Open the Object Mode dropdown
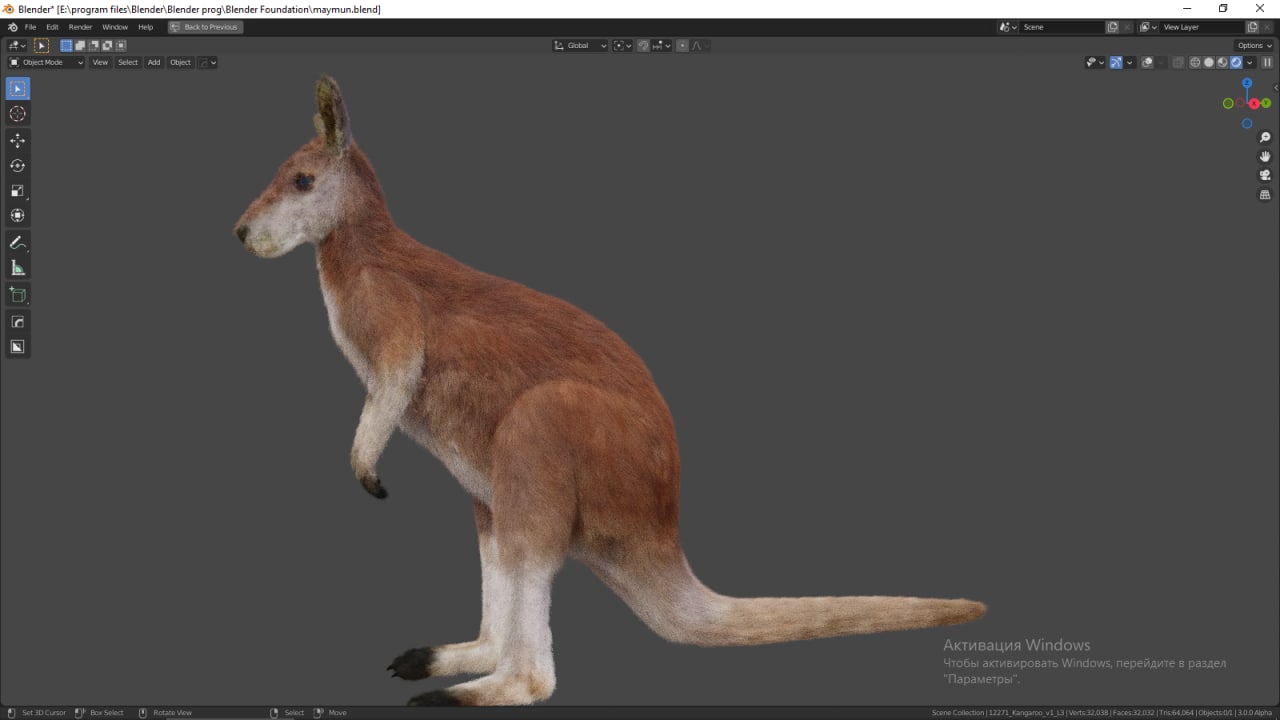Screen dimensions: 1280x720 coord(46,62)
